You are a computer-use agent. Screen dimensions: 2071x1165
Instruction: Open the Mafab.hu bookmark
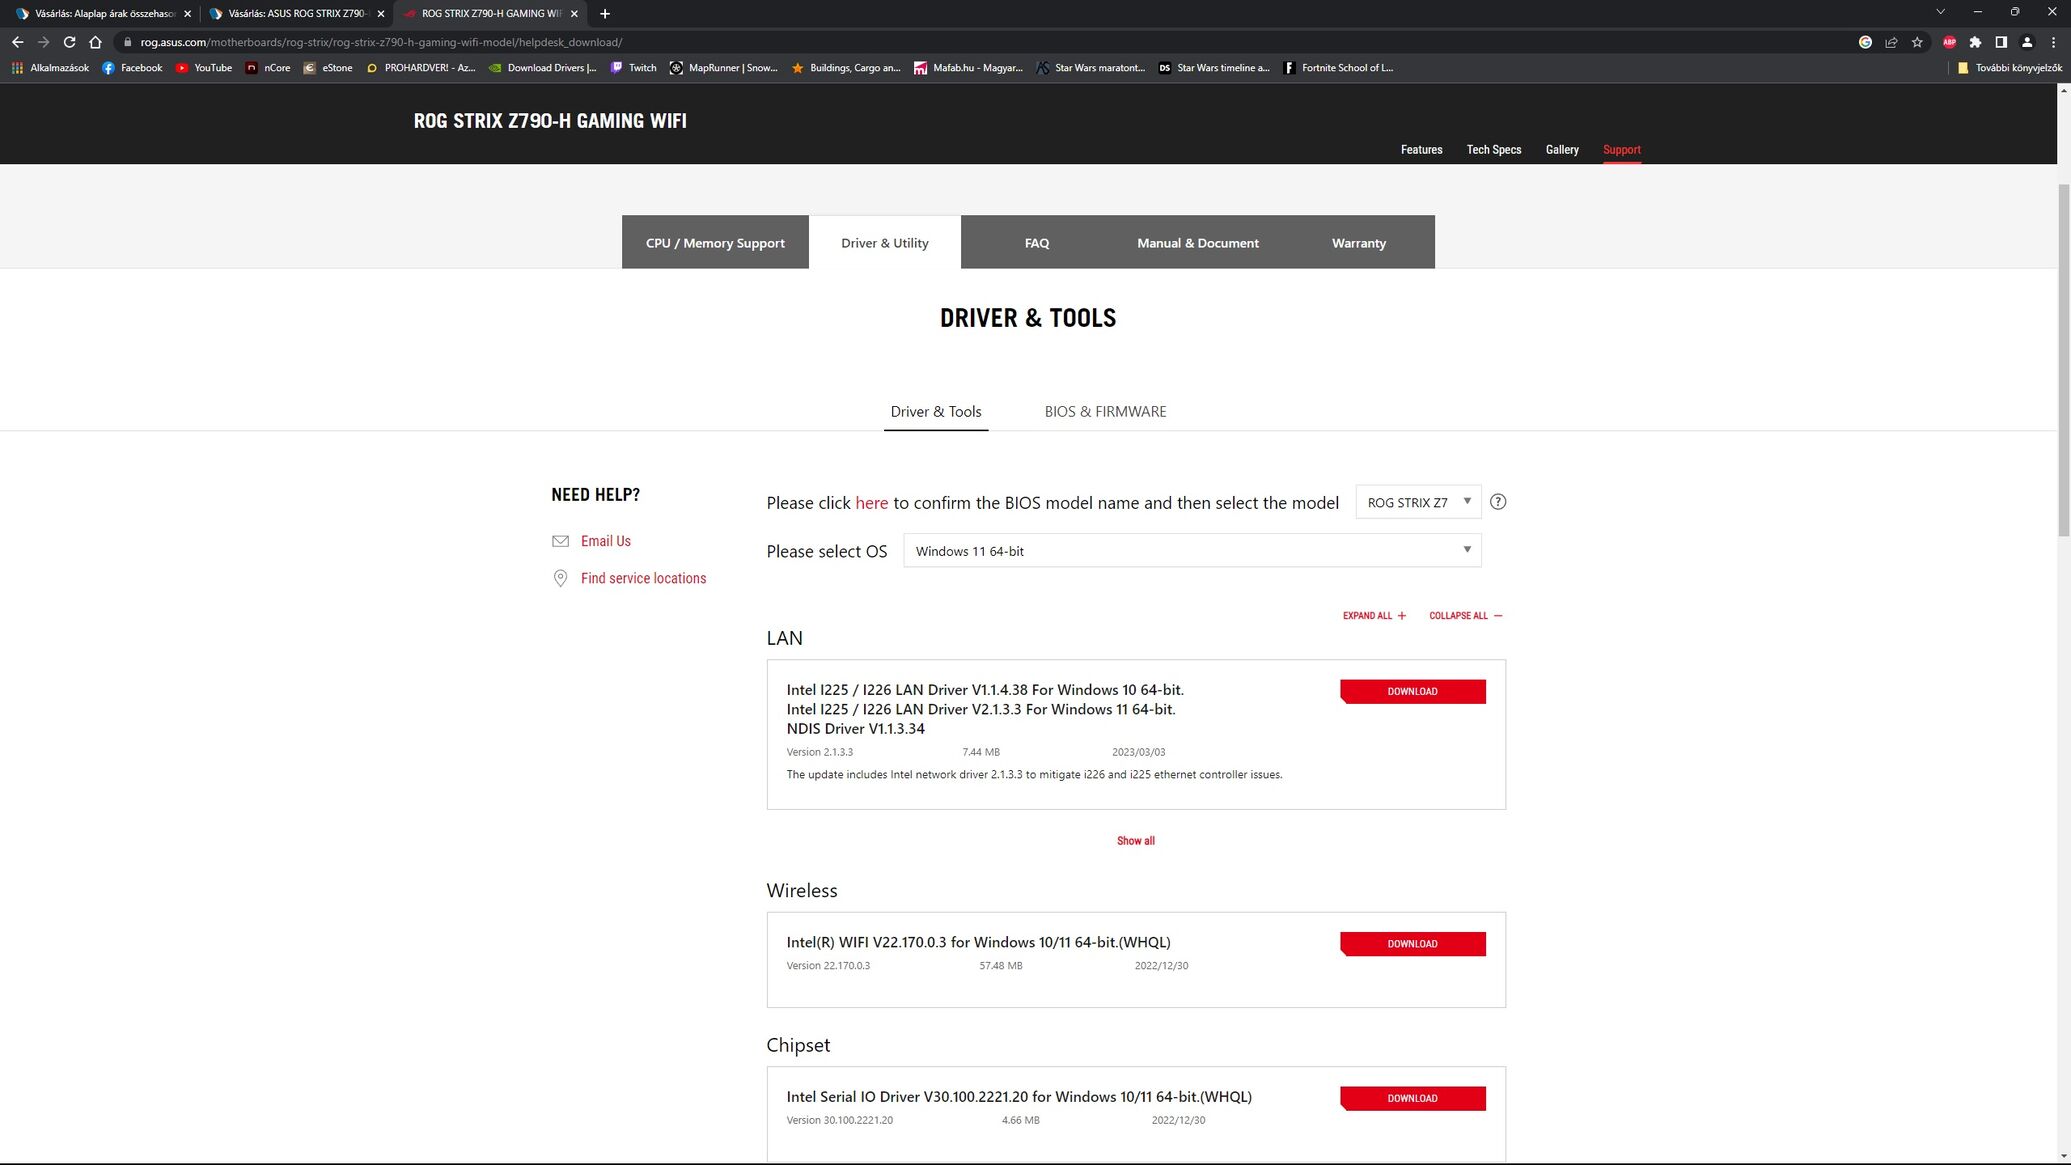coord(968,68)
